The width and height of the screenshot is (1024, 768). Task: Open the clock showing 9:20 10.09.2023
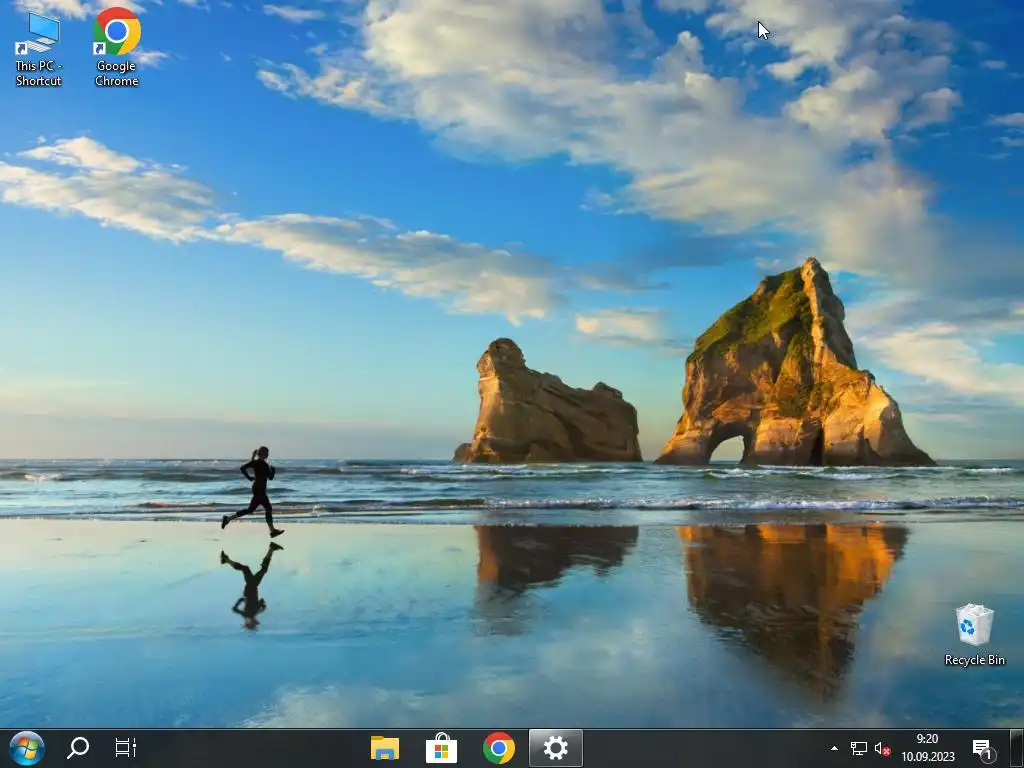927,748
